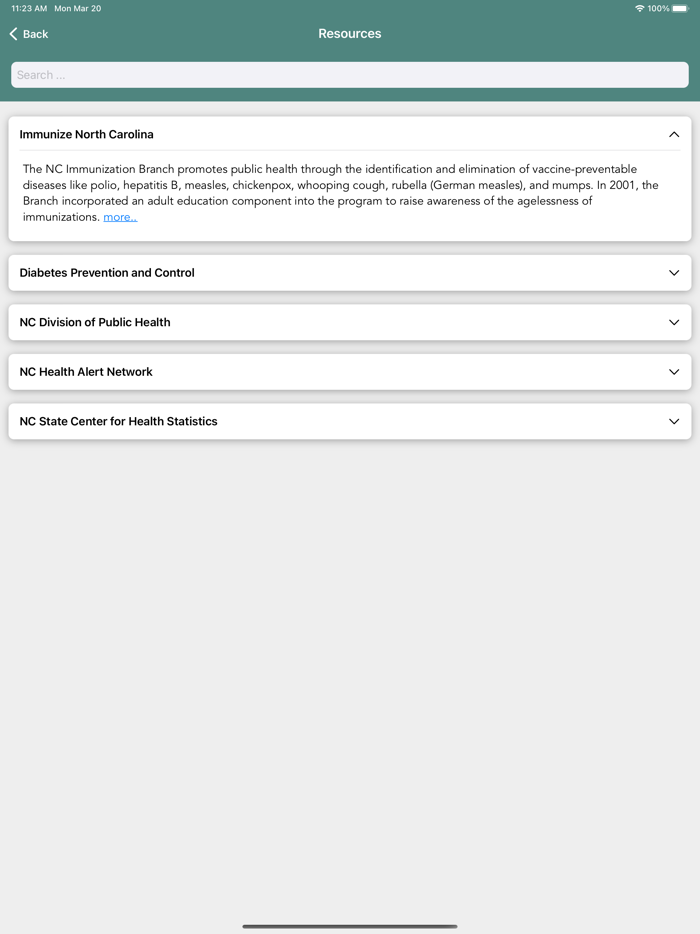Open the 'more..' link in the immunization description

pyautogui.click(x=120, y=216)
